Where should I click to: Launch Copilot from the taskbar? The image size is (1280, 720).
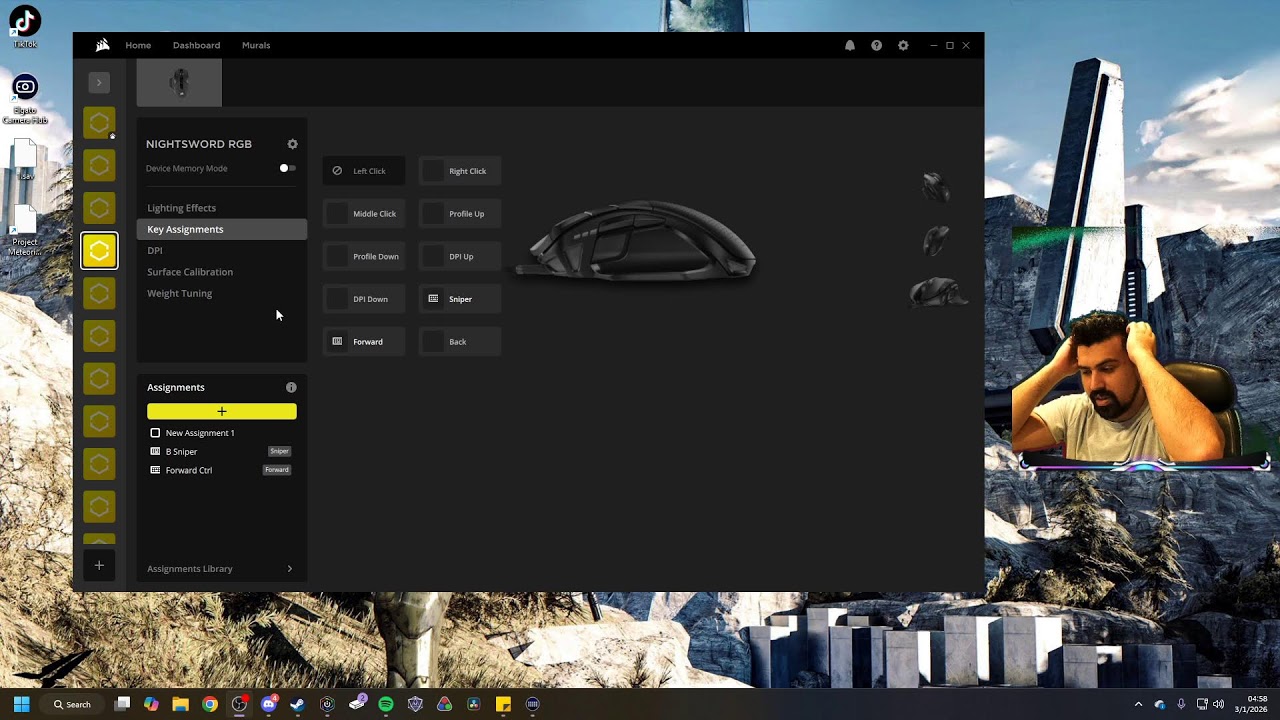click(x=151, y=704)
